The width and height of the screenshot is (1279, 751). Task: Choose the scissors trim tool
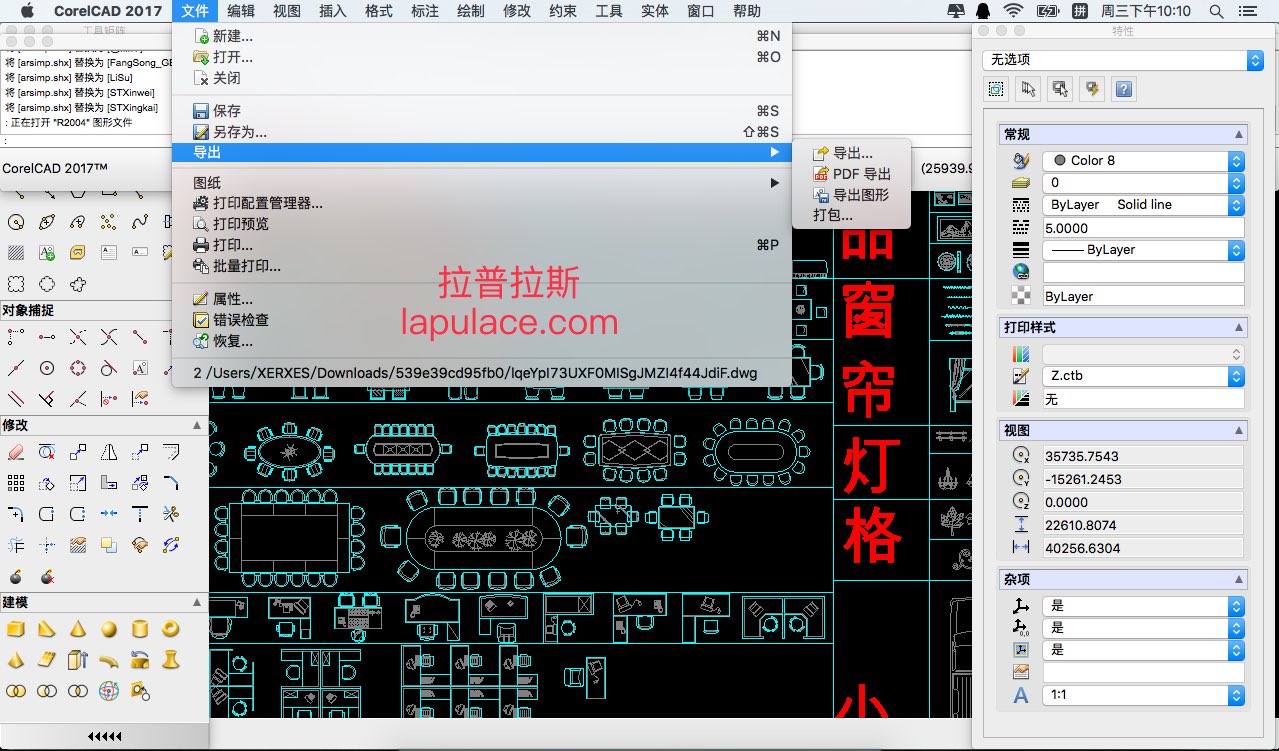pos(171,515)
